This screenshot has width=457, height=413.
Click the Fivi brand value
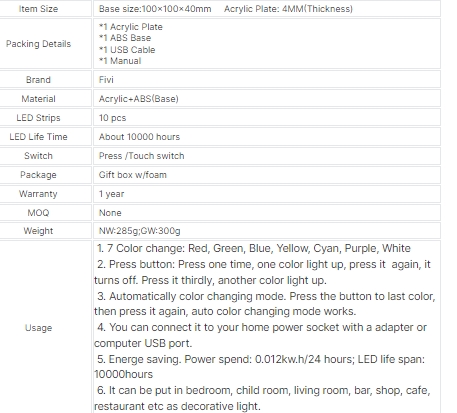(x=106, y=80)
